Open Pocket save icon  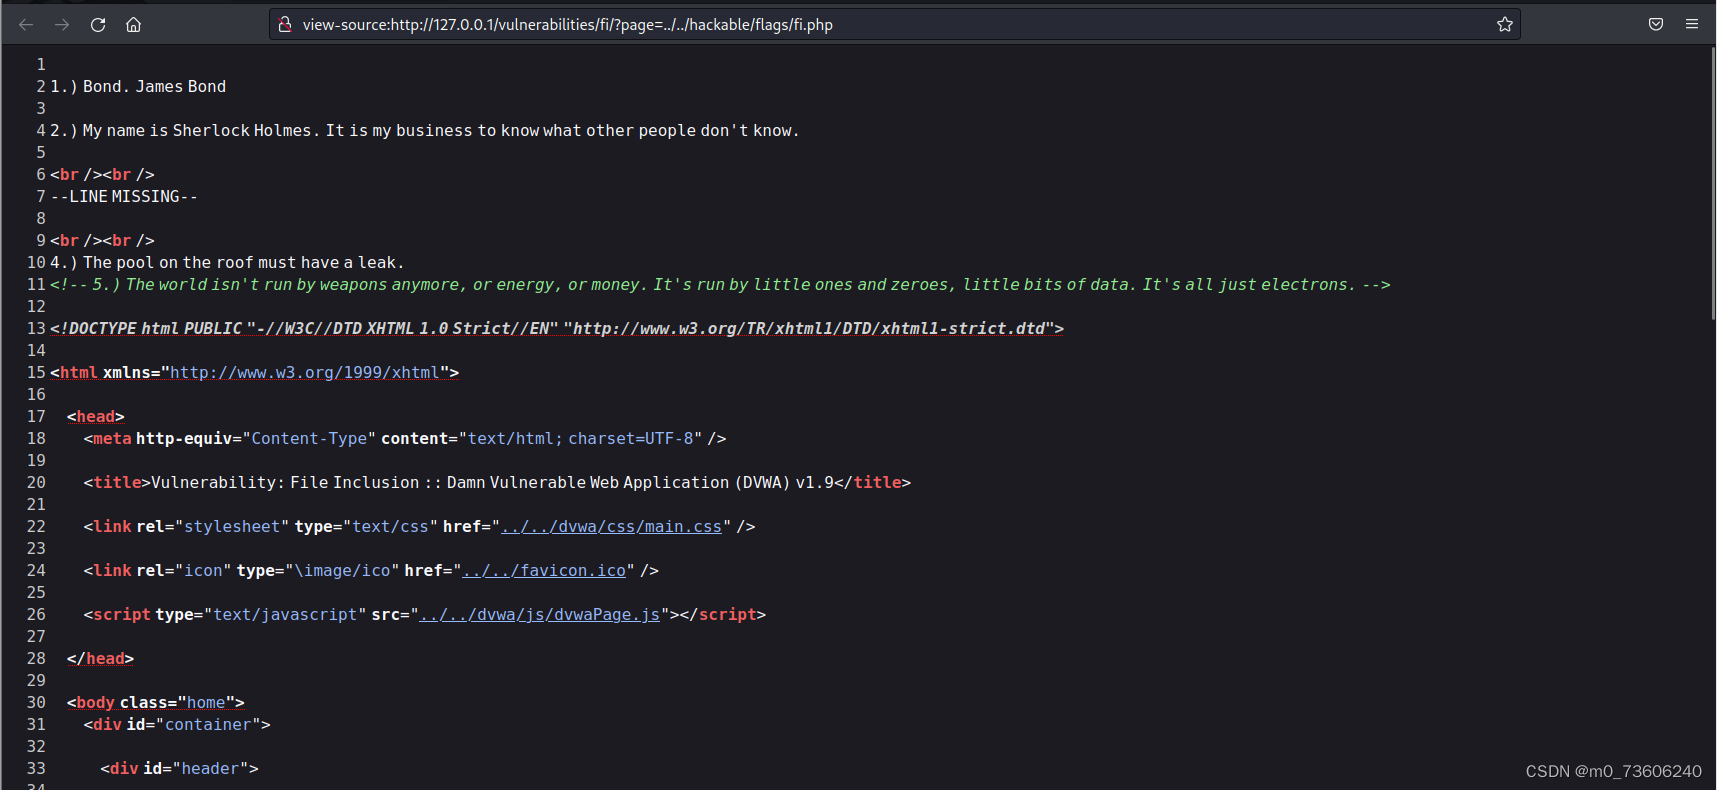click(1656, 24)
